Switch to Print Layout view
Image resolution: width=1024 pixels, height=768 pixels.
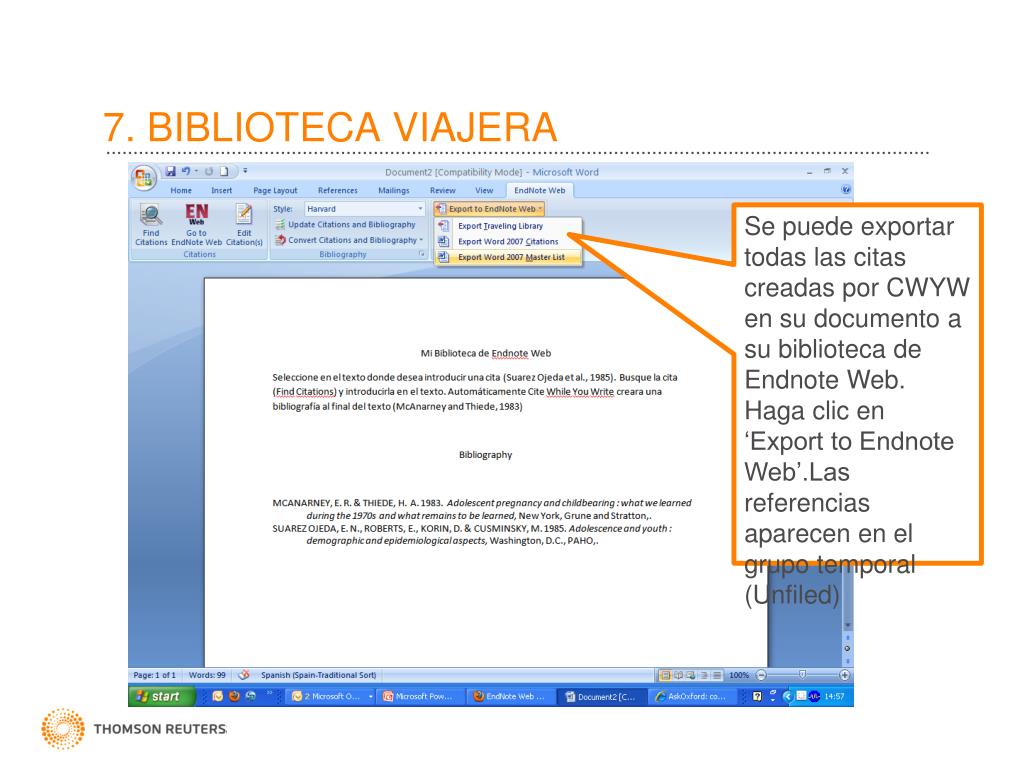[665, 675]
